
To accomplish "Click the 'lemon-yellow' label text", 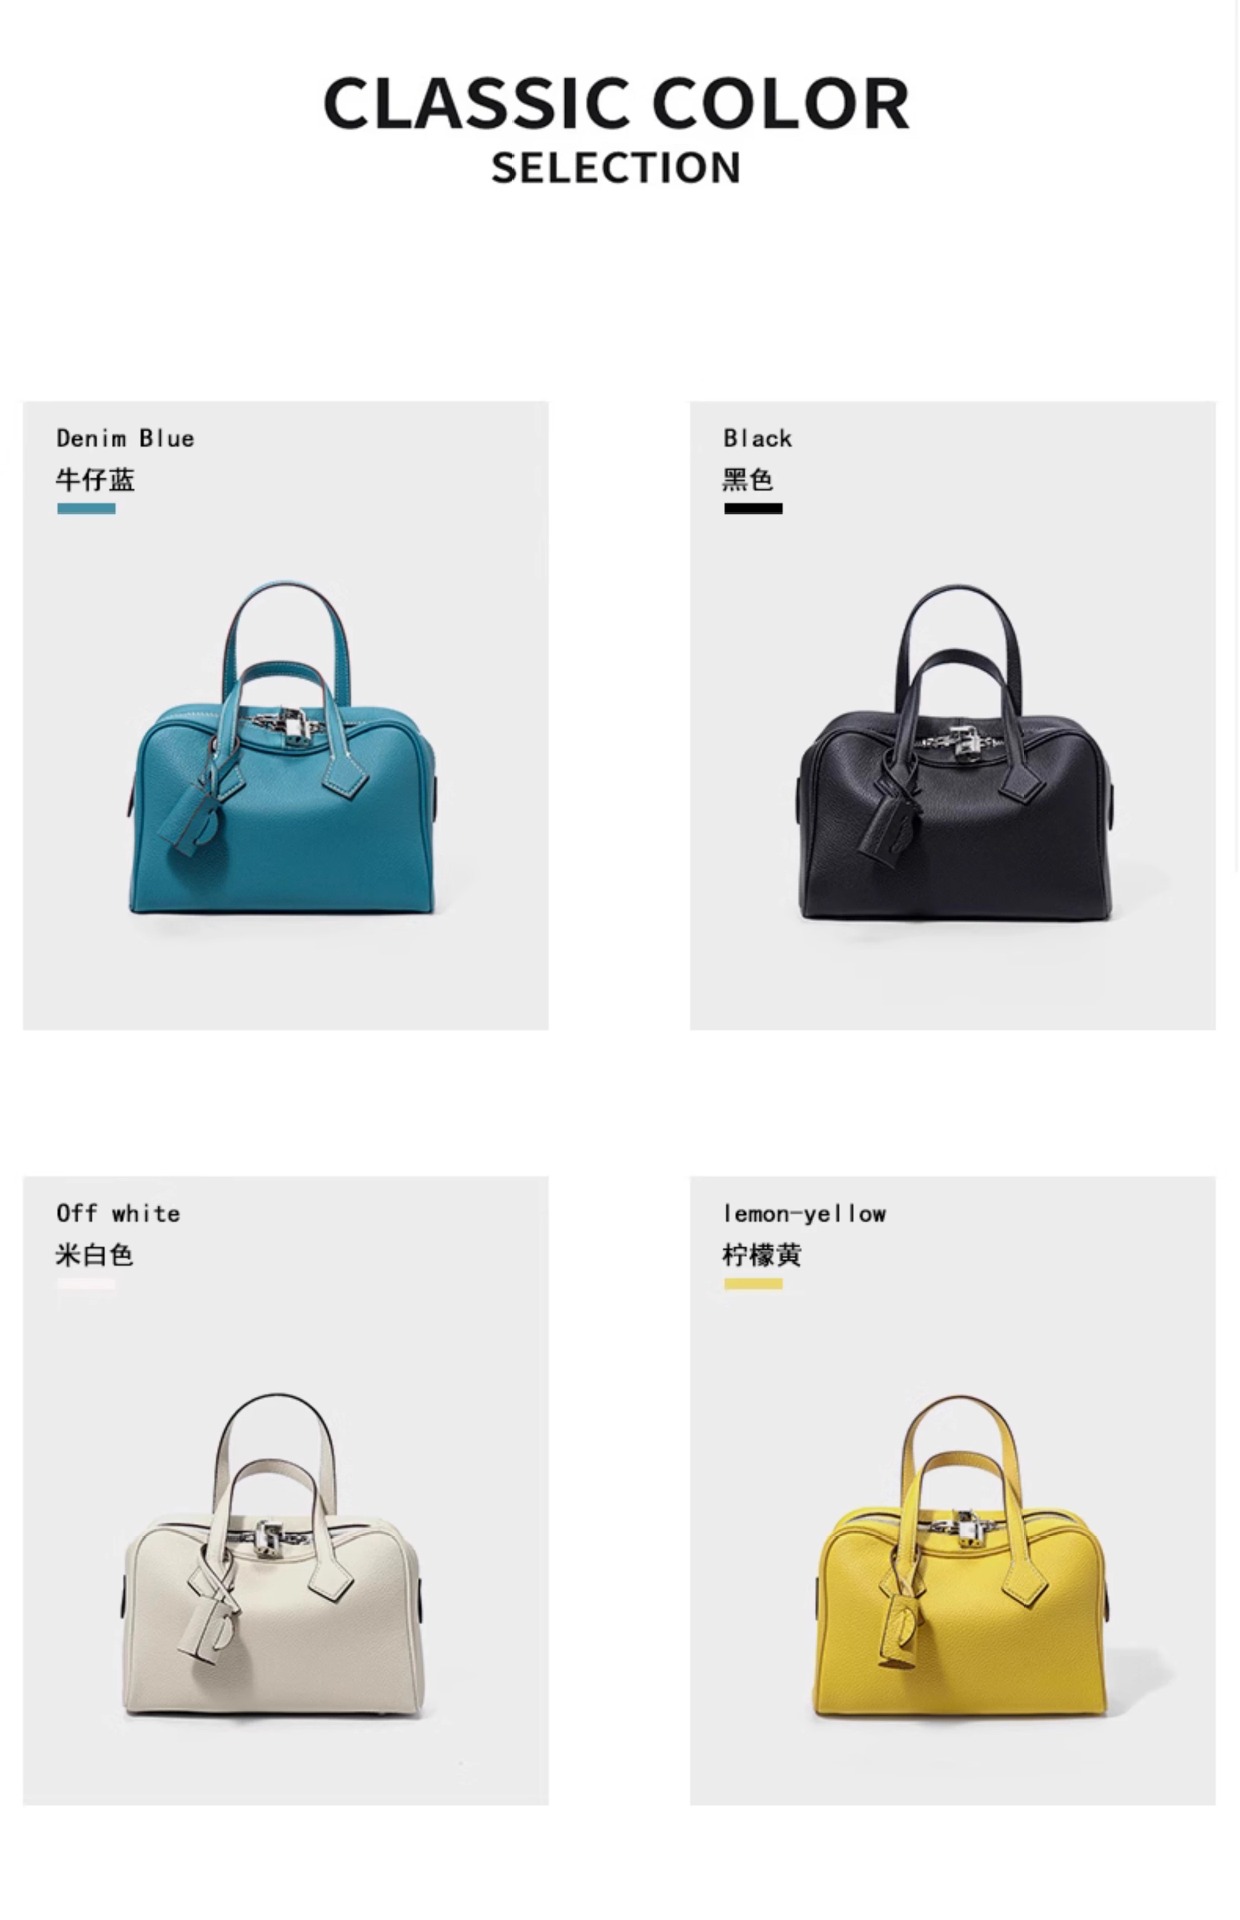I will point(805,1214).
